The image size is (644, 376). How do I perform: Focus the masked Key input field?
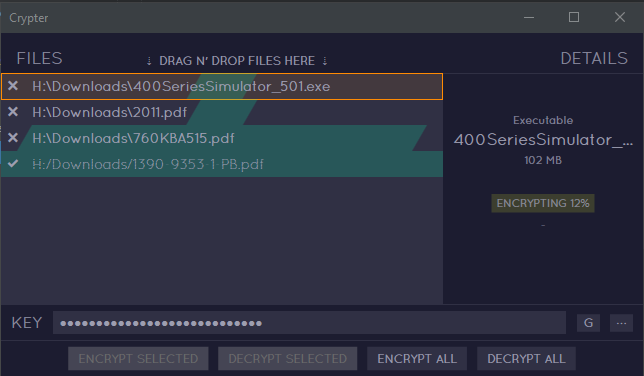pos(309,323)
